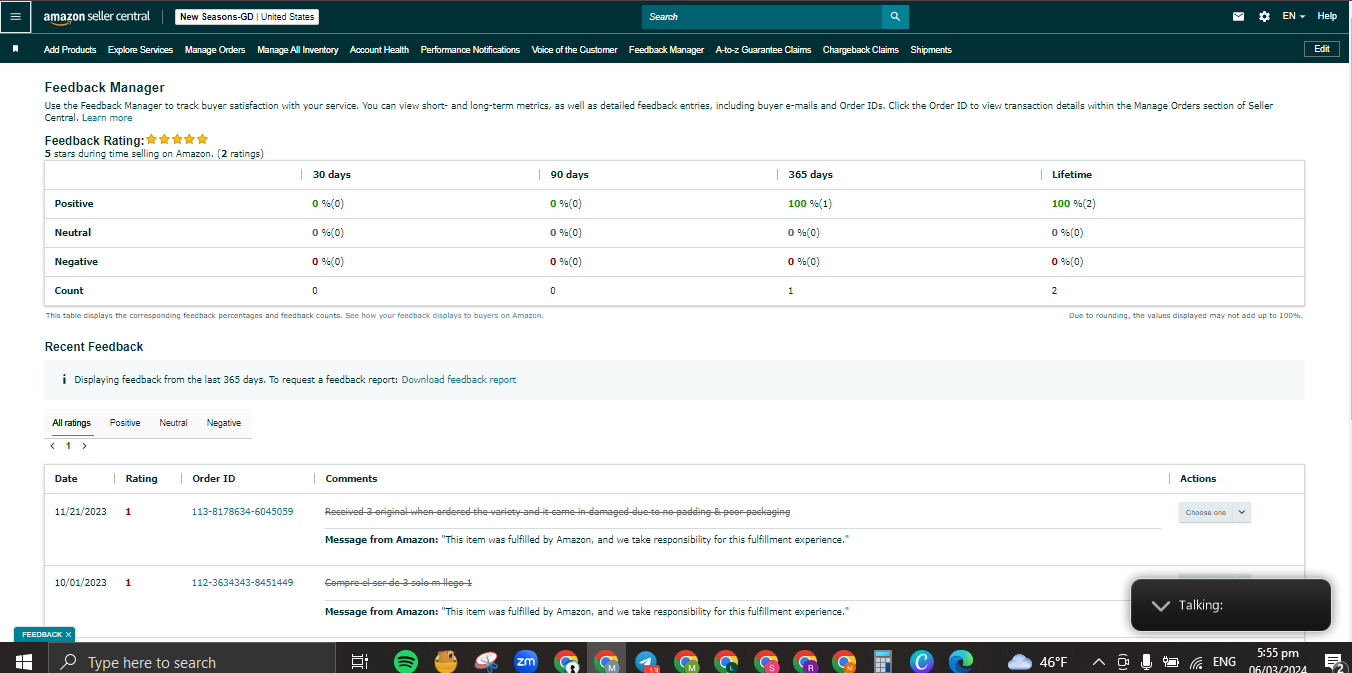Open the New Seasons-GD marketplace switcher
The height and width of the screenshot is (673, 1352).
247,17
